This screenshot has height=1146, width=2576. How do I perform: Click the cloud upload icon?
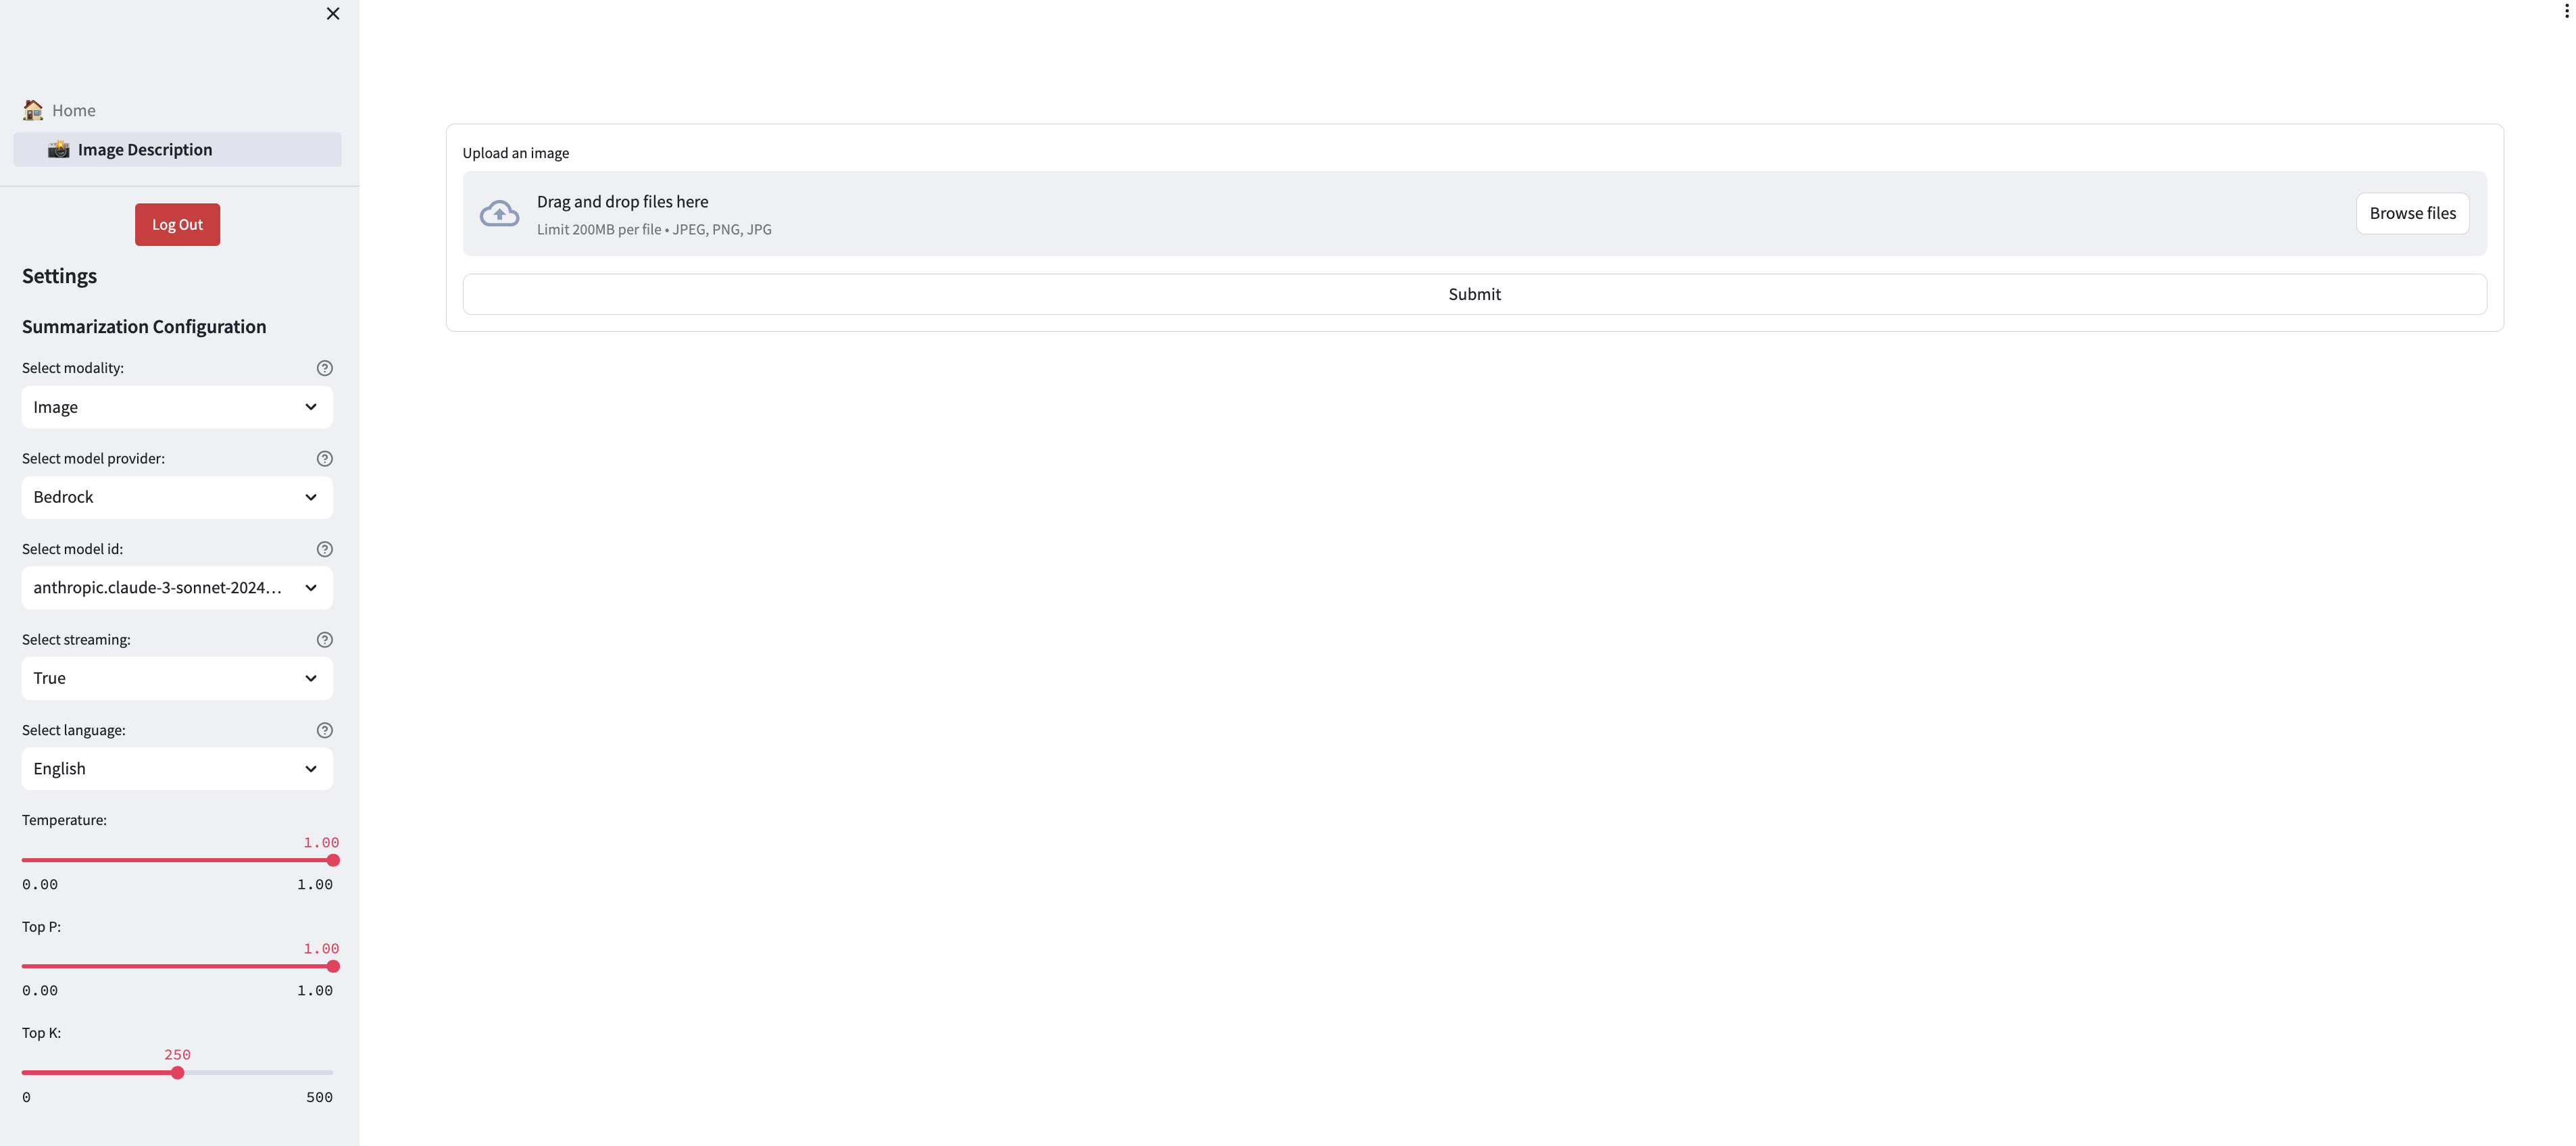pos(499,213)
